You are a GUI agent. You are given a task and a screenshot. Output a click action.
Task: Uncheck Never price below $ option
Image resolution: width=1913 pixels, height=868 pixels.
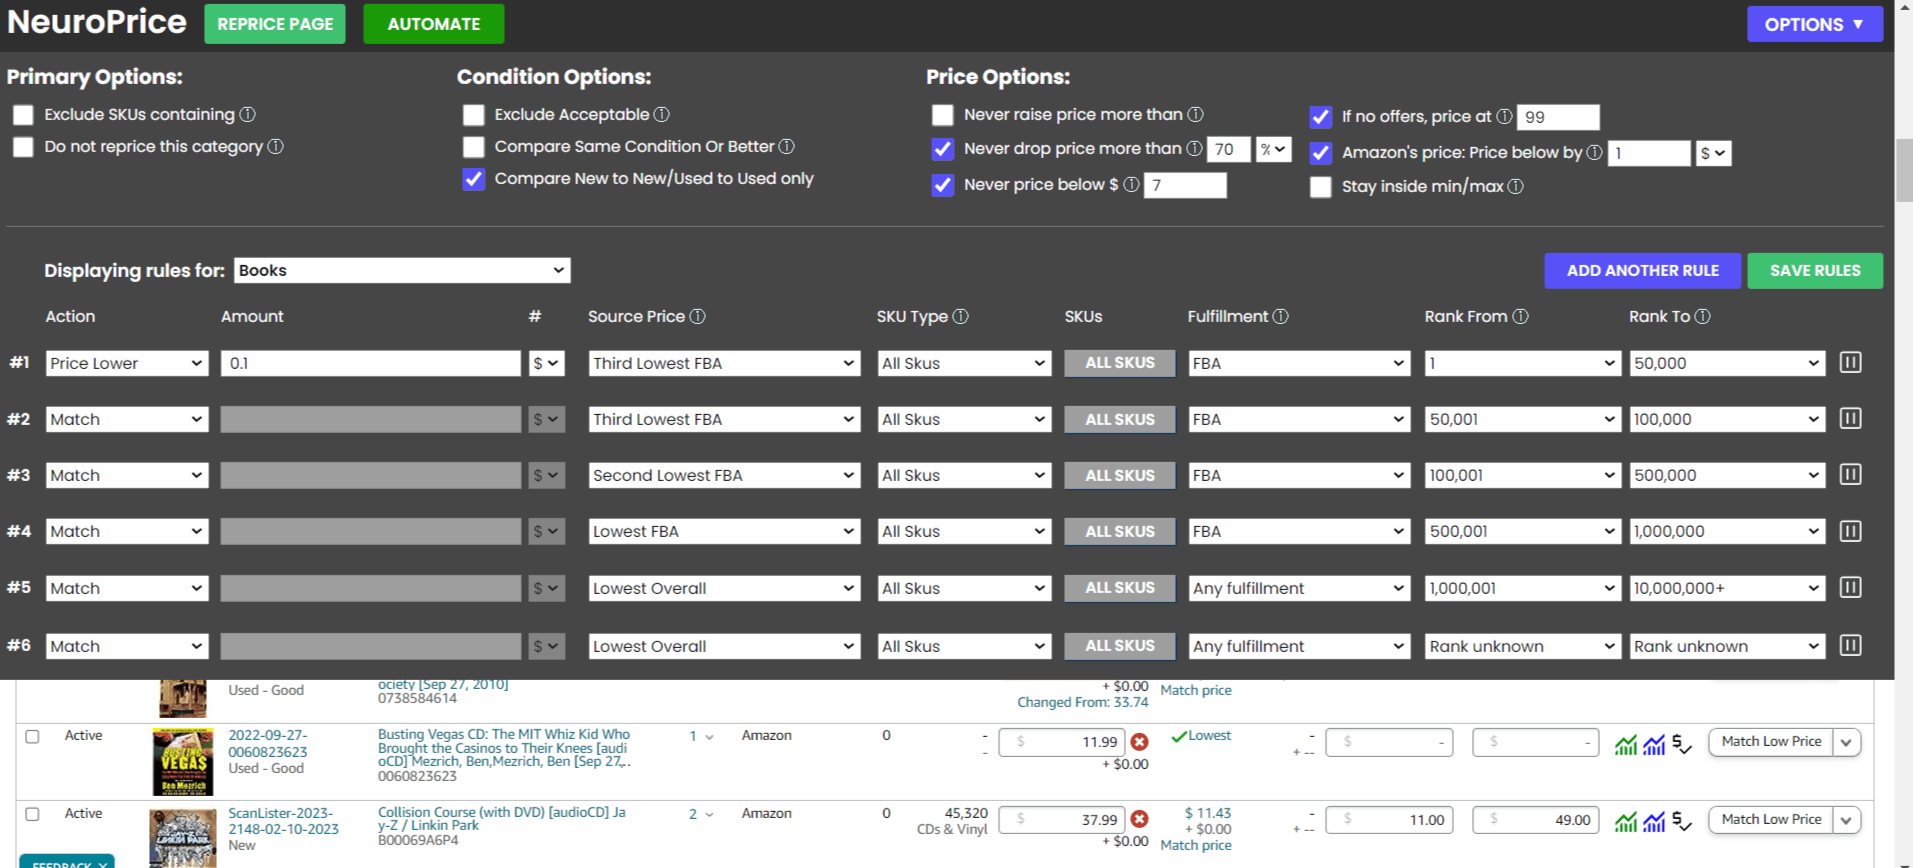(x=942, y=185)
